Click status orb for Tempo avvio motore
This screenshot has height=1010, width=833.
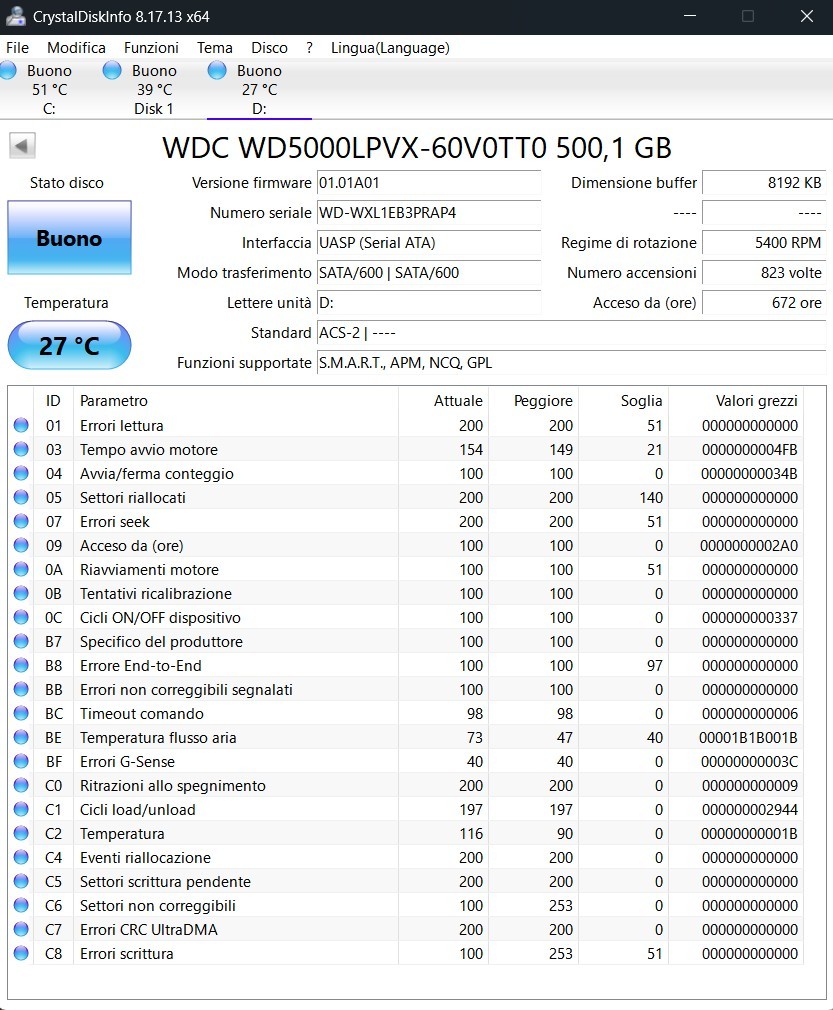21,449
